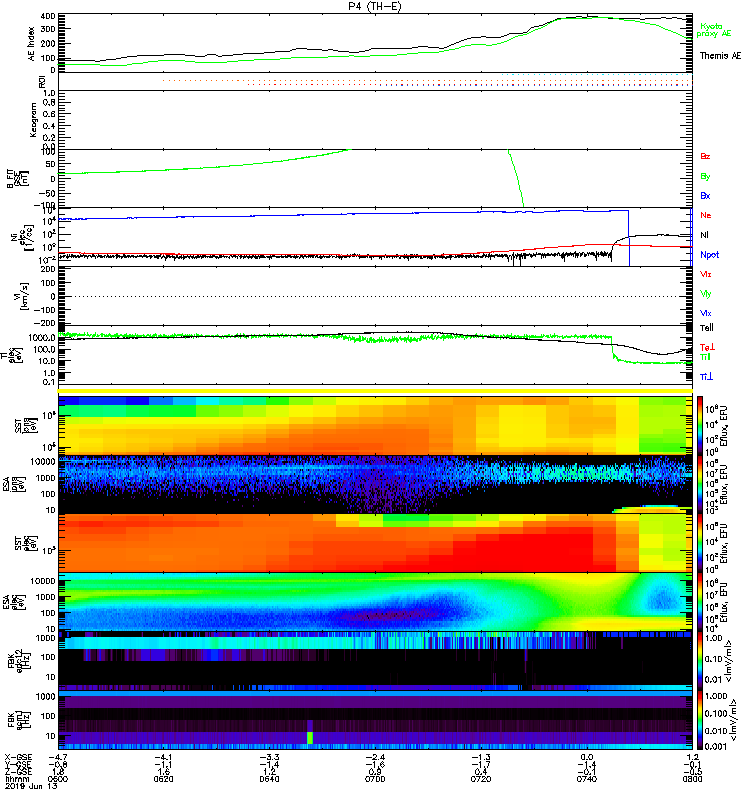Pick the black Ni density legend entry
The image size is (750, 800).
tap(705, 235)
